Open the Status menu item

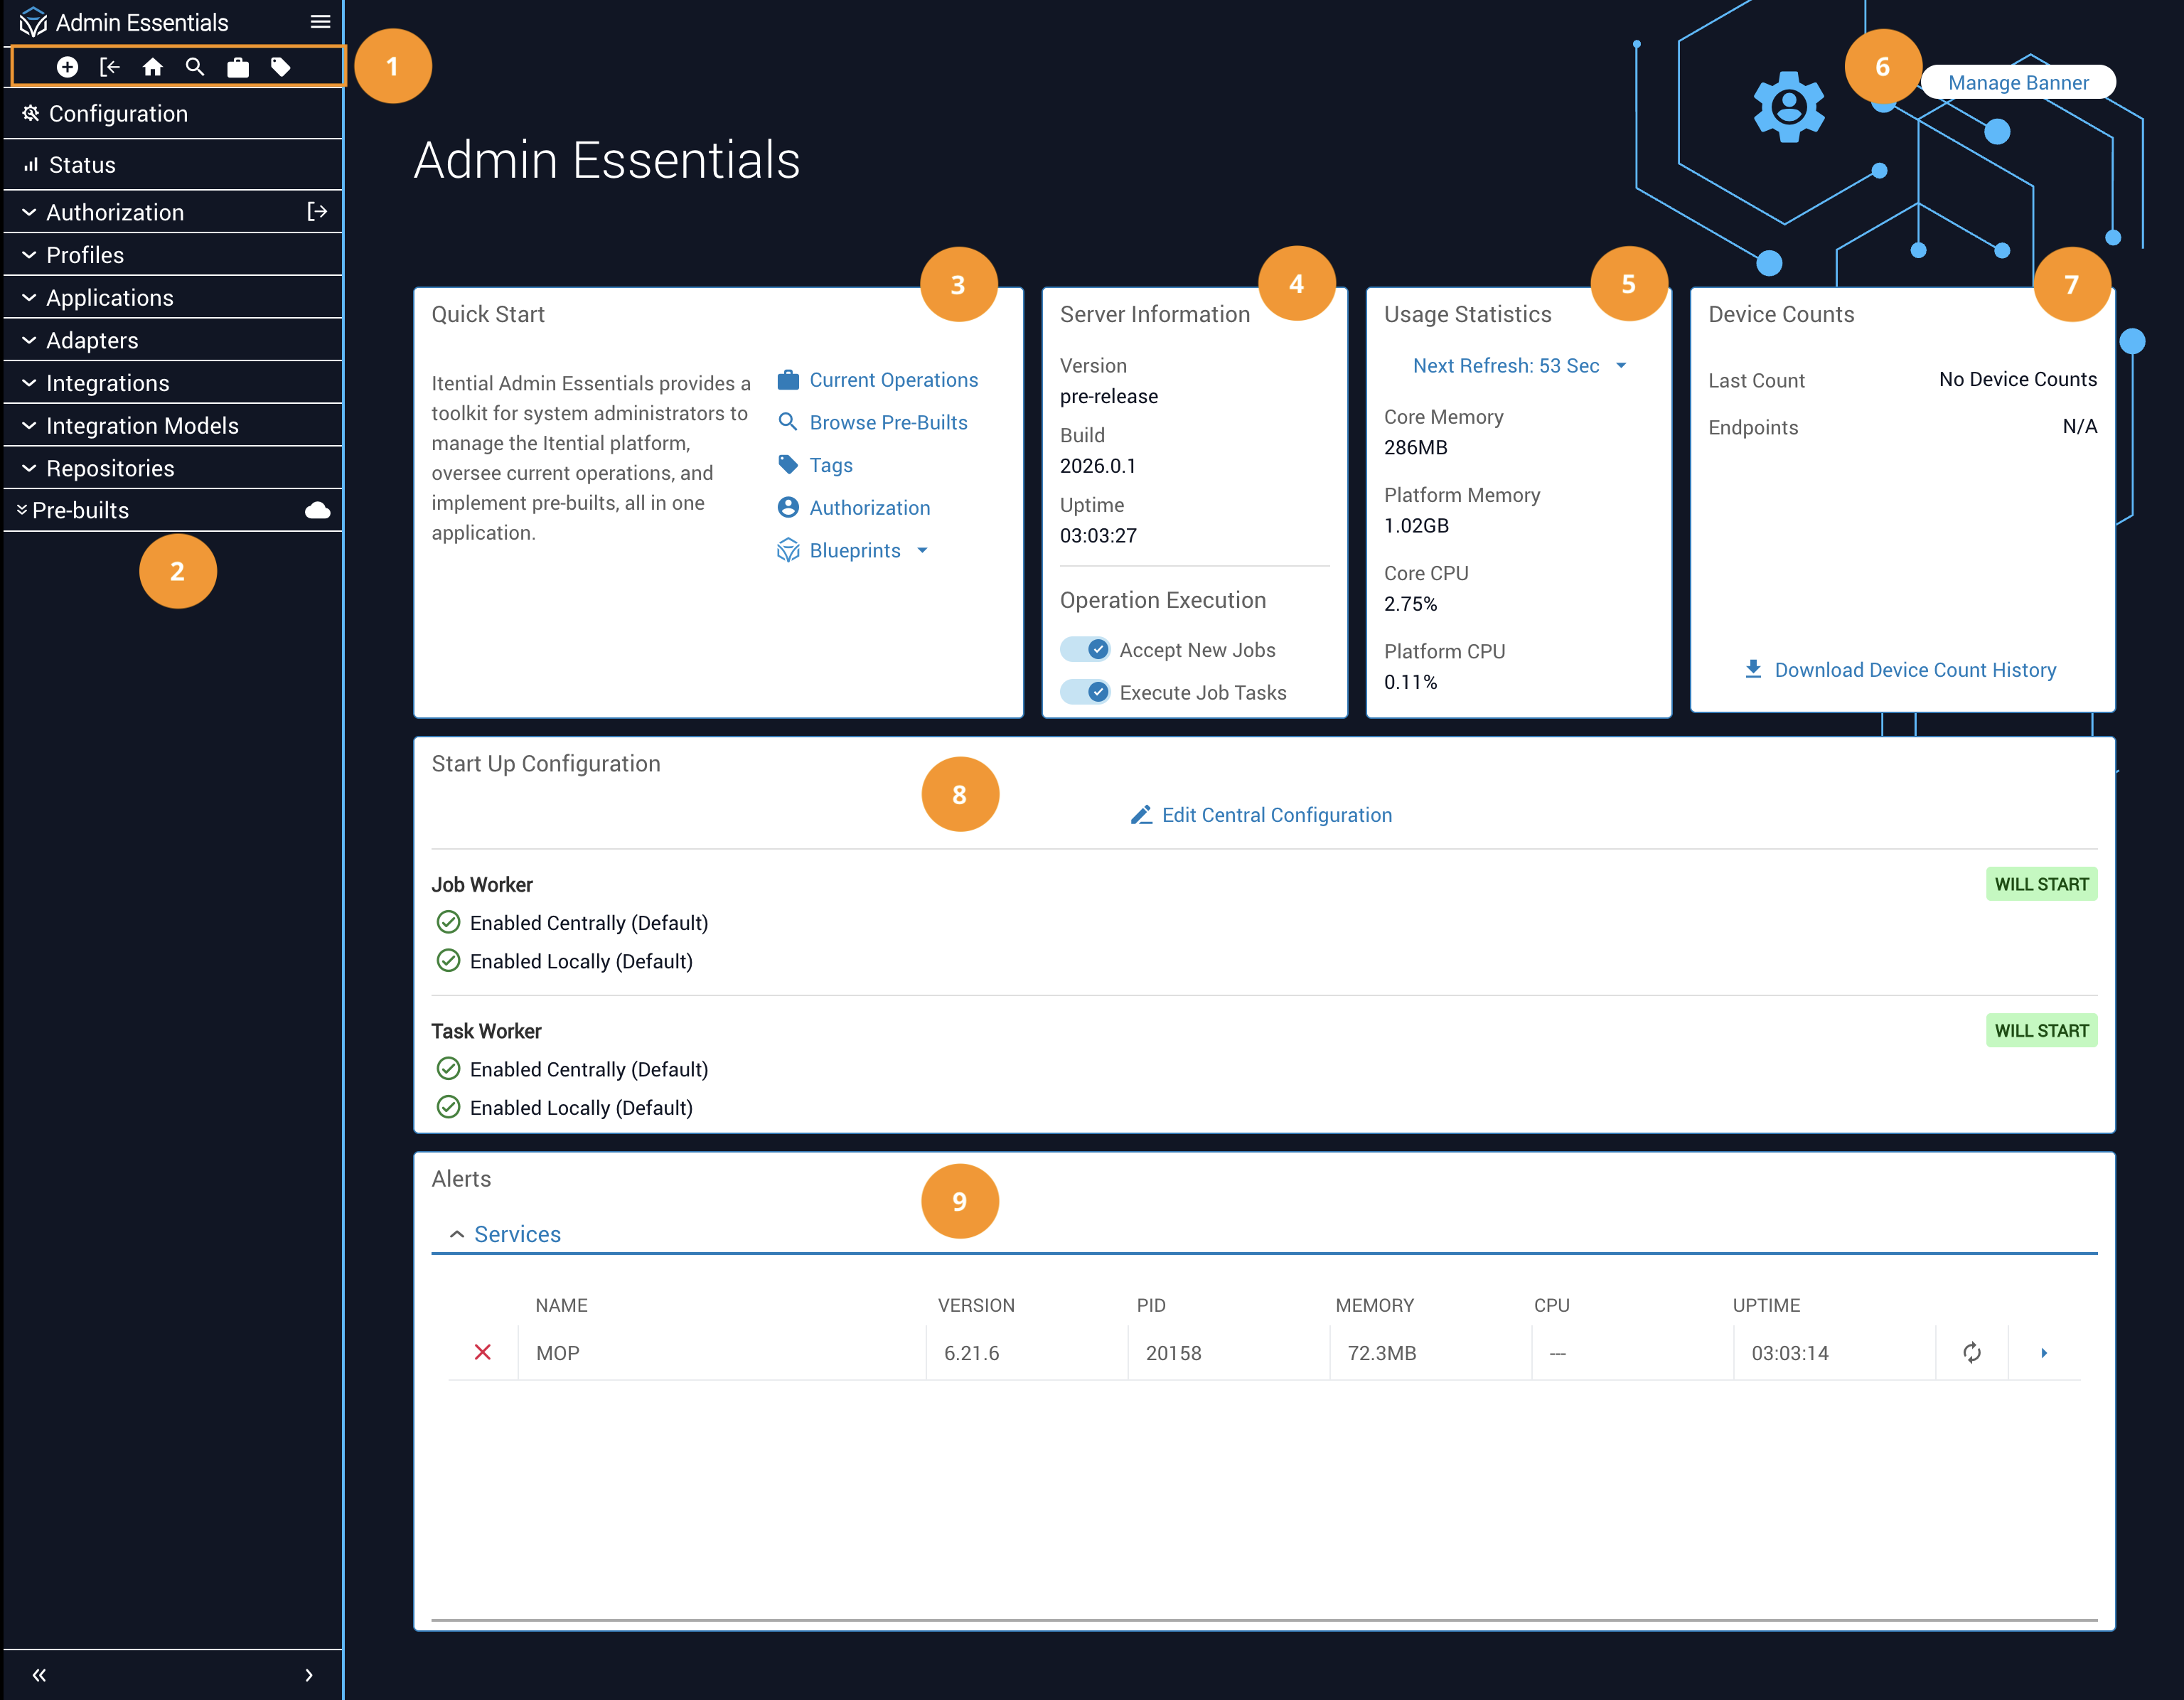coord(82,165)
